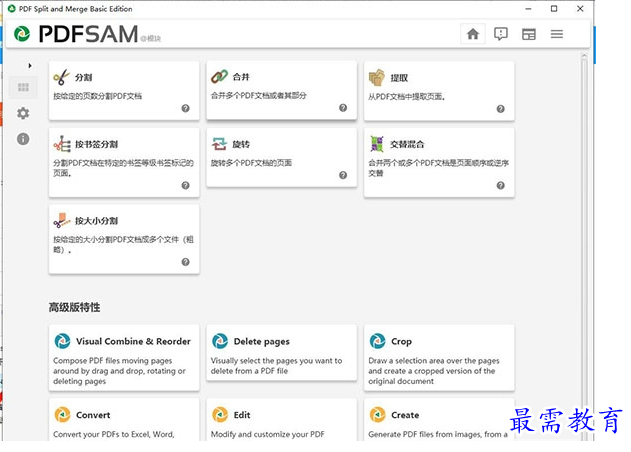
Task: Open the 按大小分割 split-by-size icon
Action: 62,221
